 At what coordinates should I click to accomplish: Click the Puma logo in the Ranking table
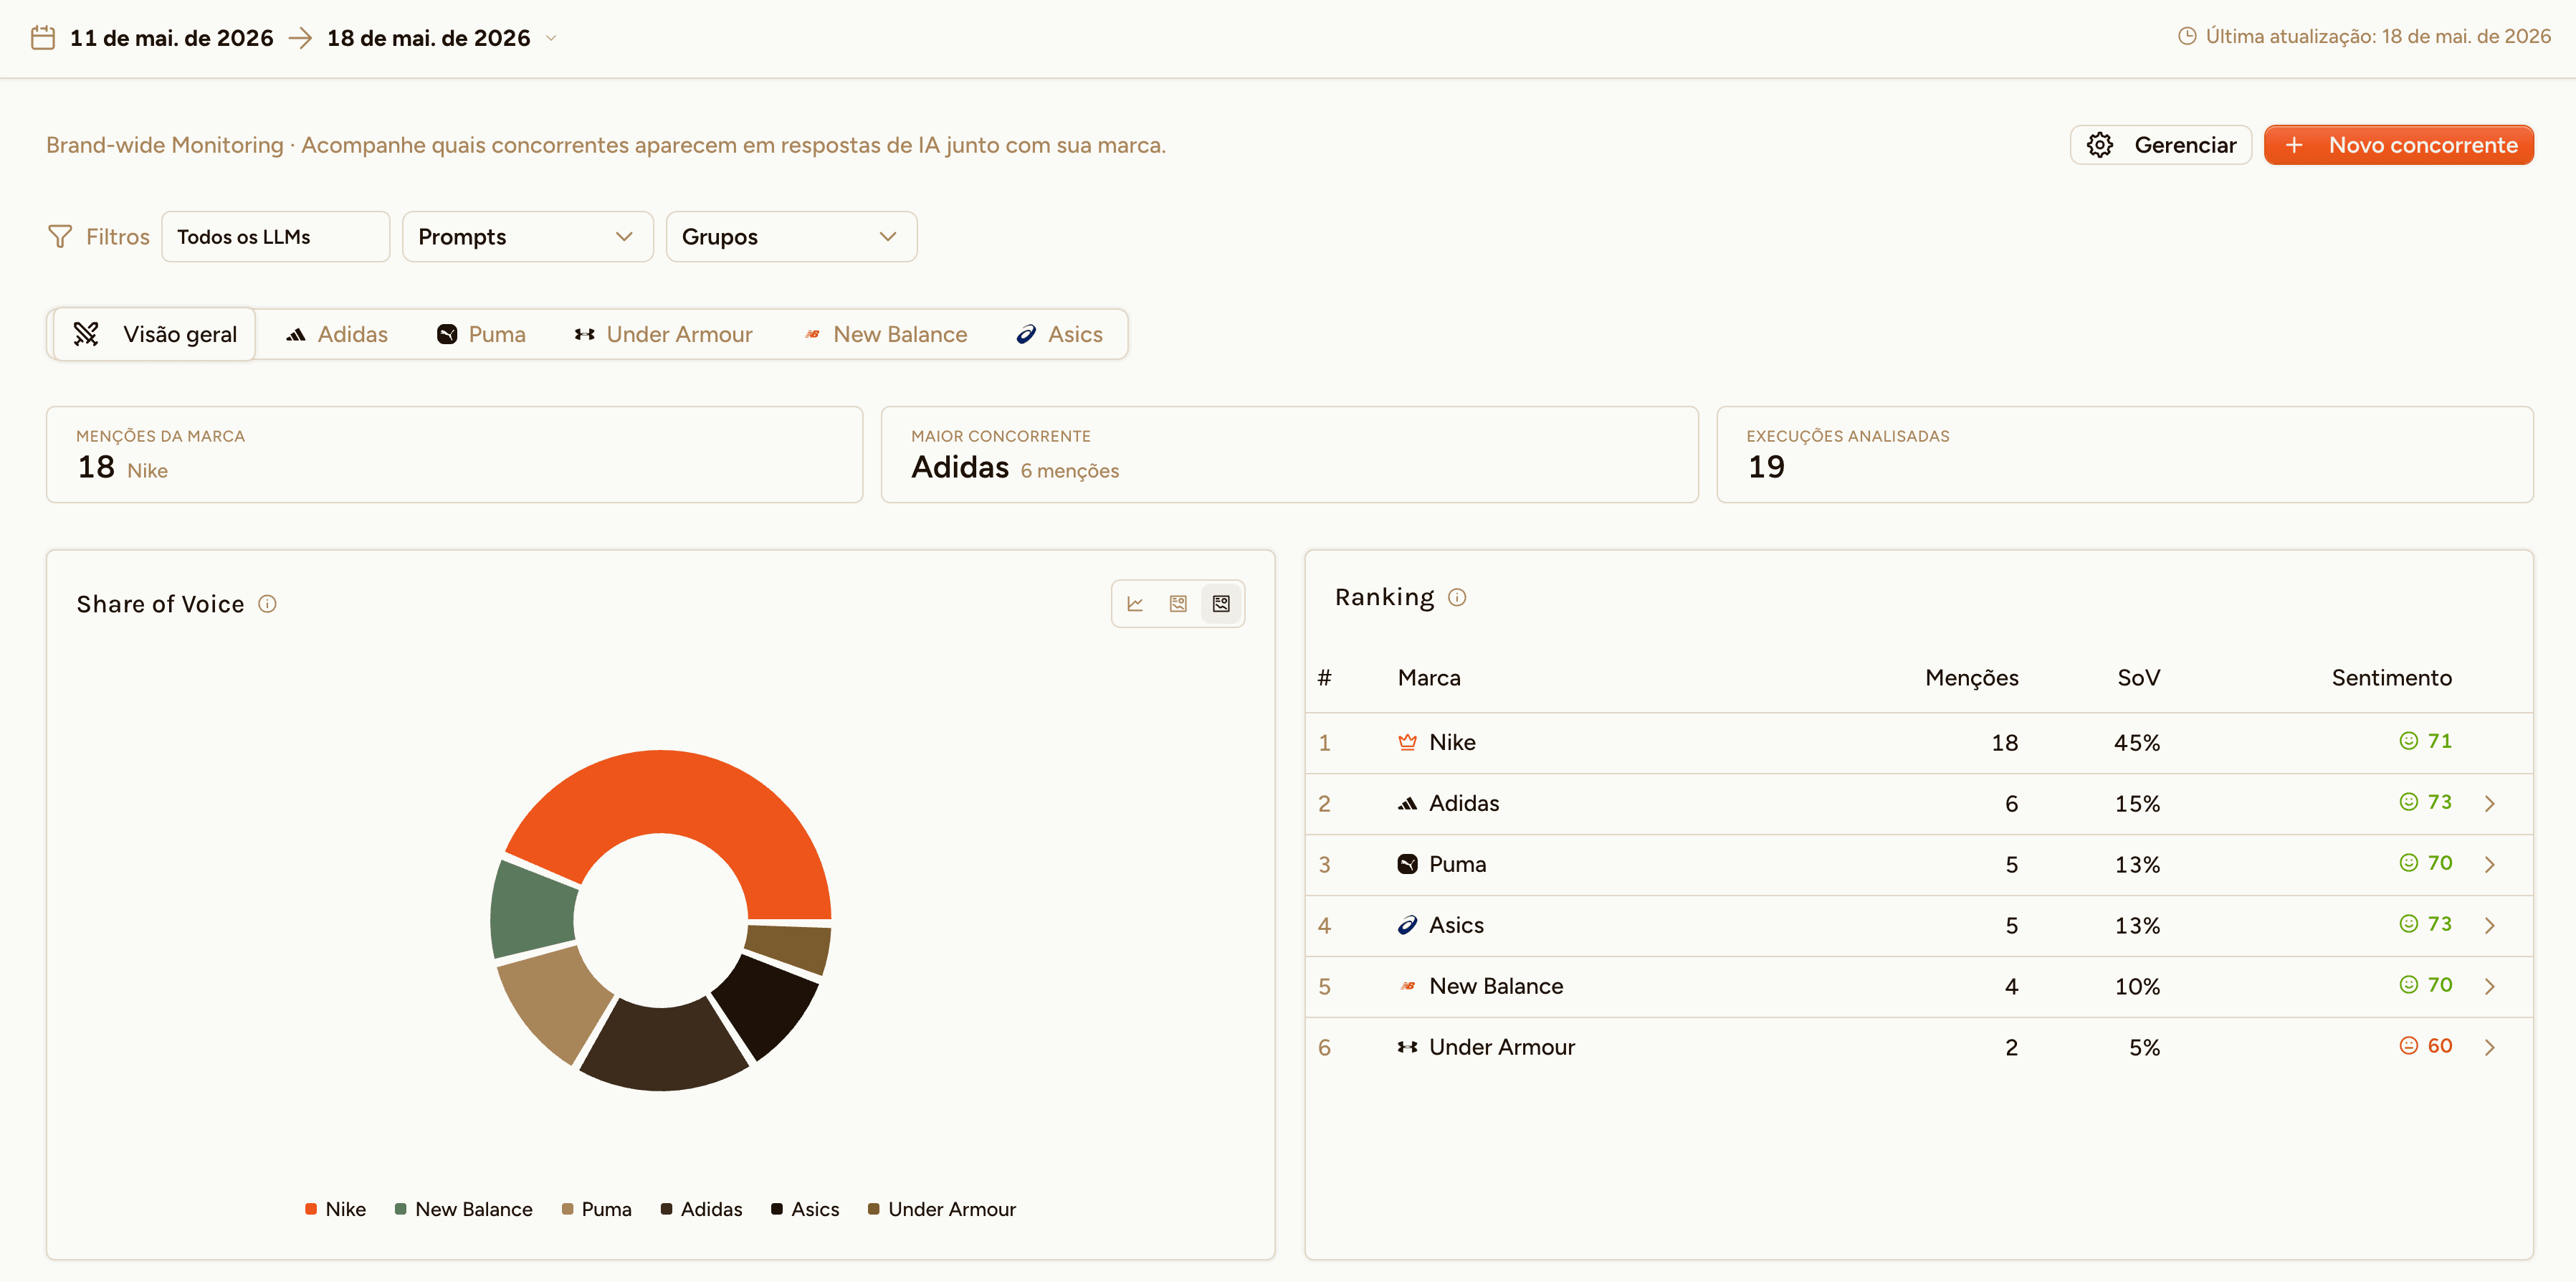click(1407, 864)
